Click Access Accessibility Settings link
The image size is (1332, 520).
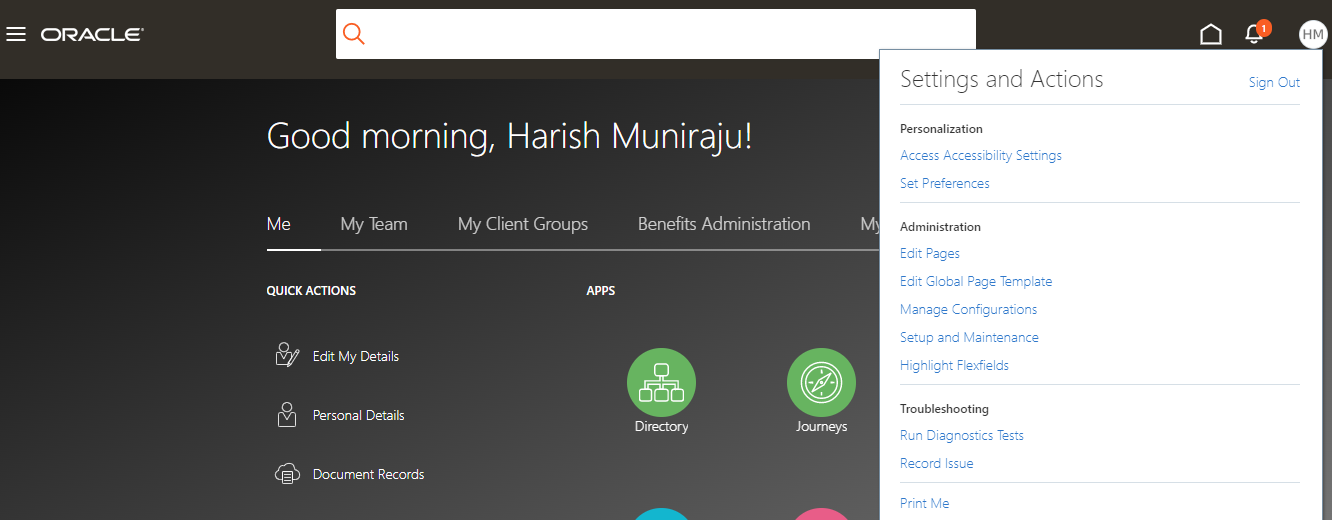981,155
